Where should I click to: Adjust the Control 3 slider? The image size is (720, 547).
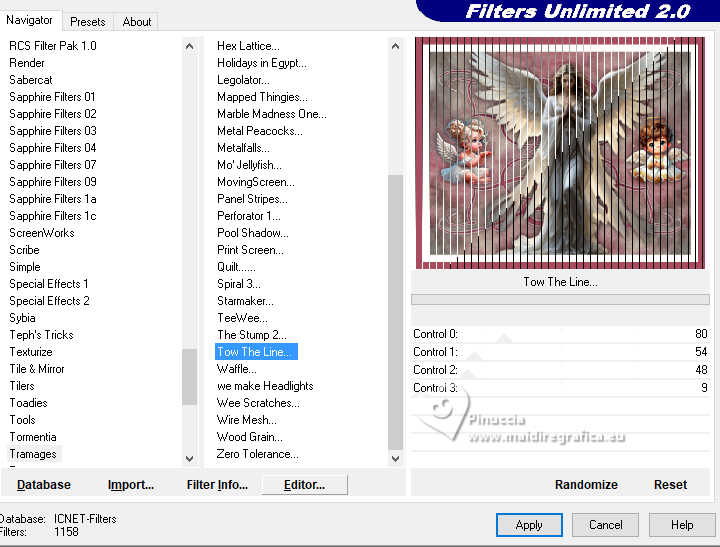click(560, 388)
